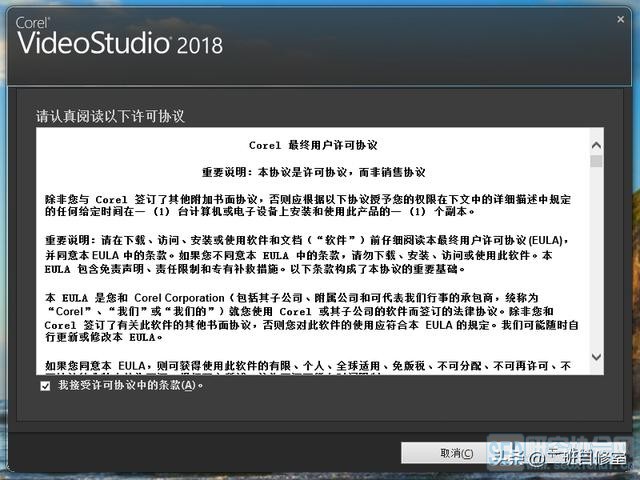This screenshot has height=480, width=640.
Task: Click the line '重要说明: 本协议是许可协议, 而非销售协议'
Action: (x=313, y=172)
